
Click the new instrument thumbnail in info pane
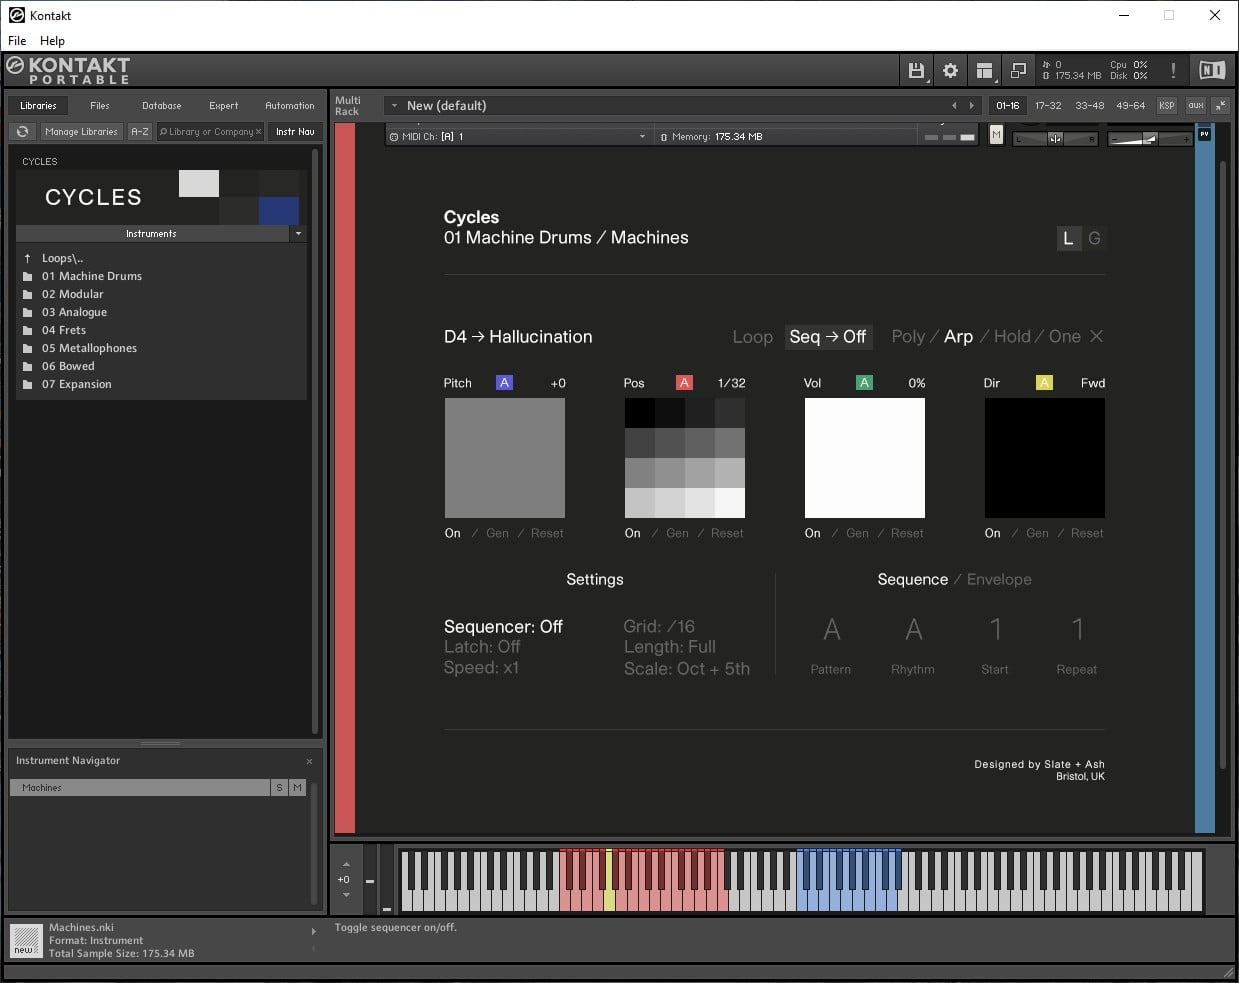26,941
